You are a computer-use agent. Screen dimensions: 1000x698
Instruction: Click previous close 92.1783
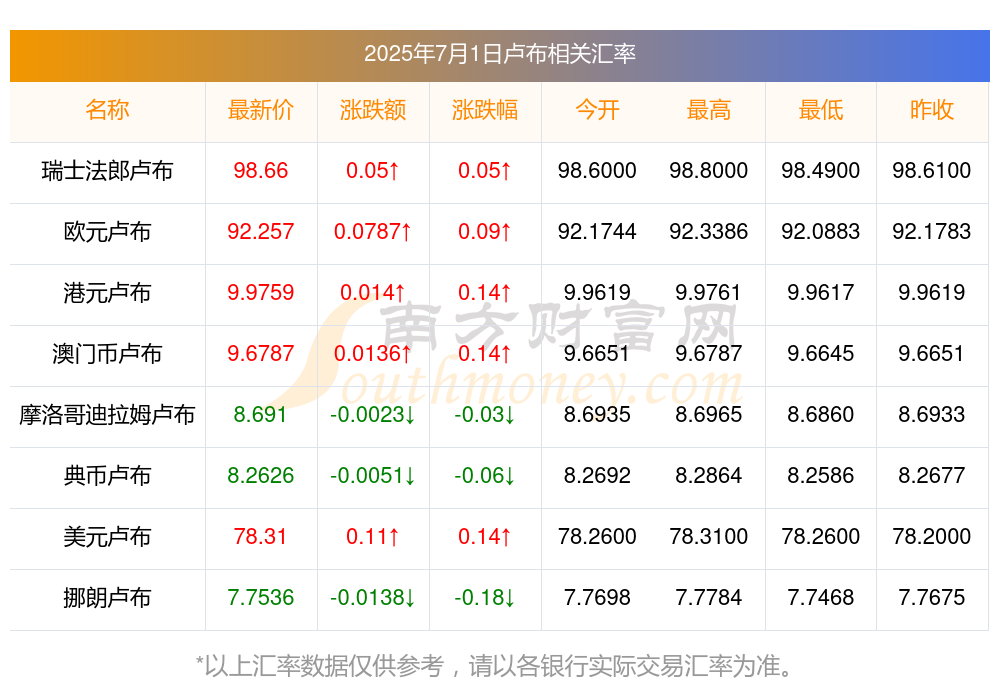[x=932, y=232]
